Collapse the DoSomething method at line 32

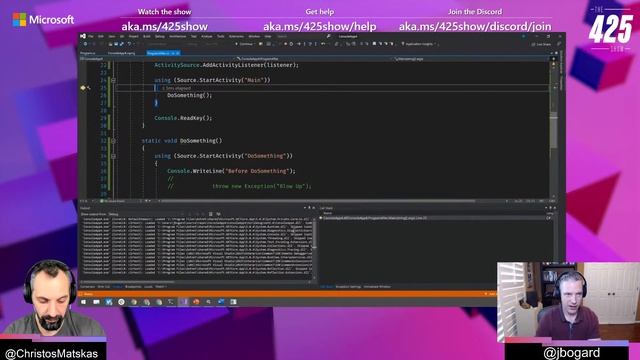pyautogui.click(x=113, y=141)
